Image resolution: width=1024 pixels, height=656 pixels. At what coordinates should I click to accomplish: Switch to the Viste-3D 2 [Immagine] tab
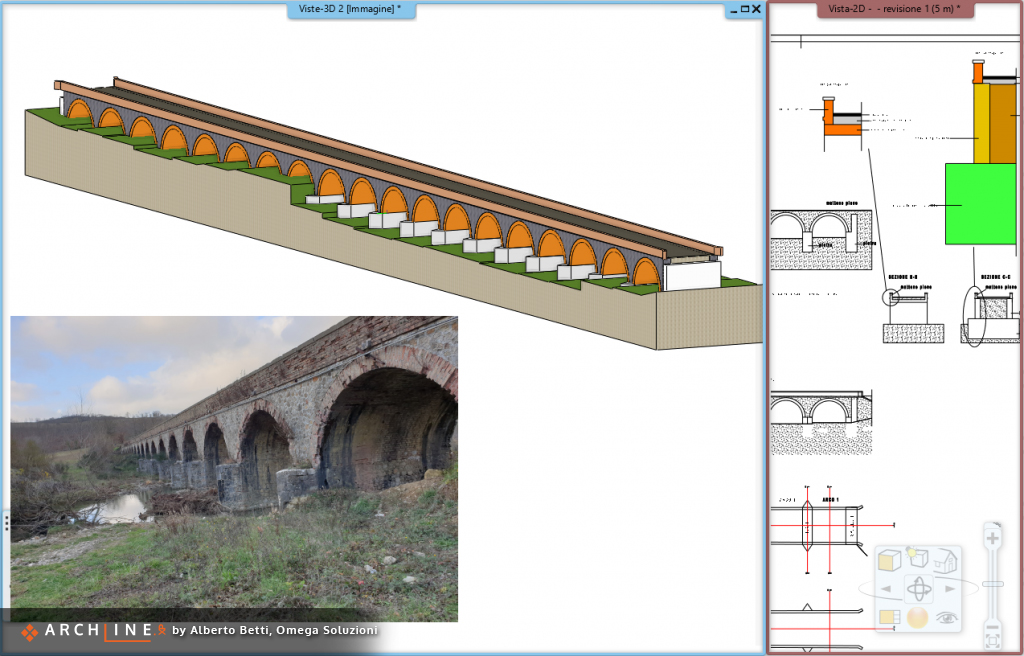(x=350, y=8)
